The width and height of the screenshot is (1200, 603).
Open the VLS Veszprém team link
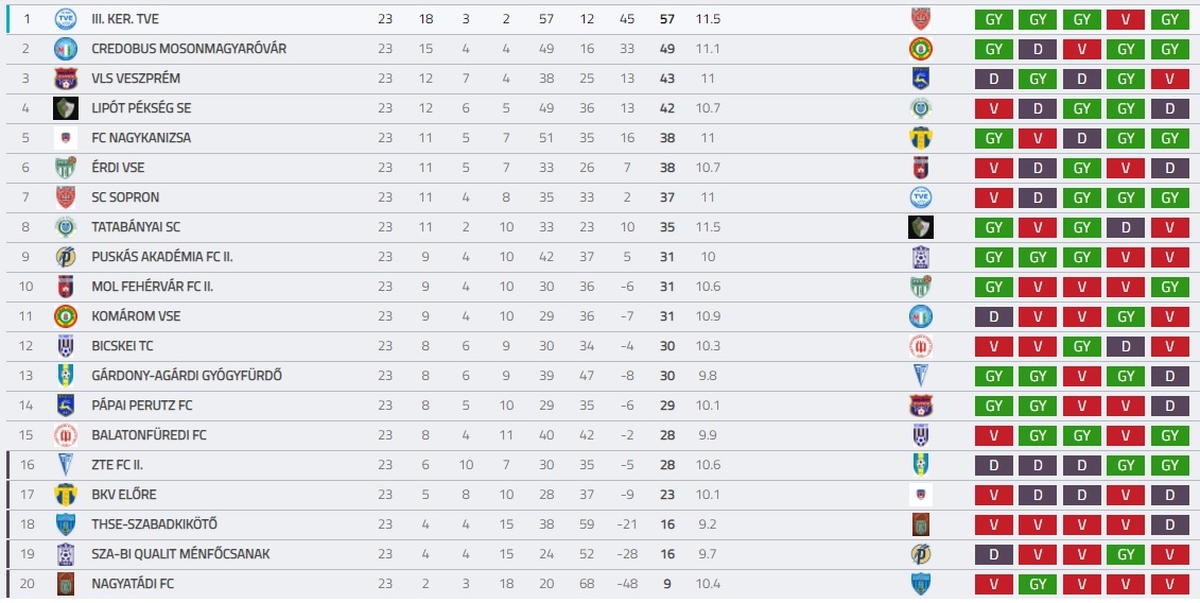pyautogui.click(x=135, y=79)
